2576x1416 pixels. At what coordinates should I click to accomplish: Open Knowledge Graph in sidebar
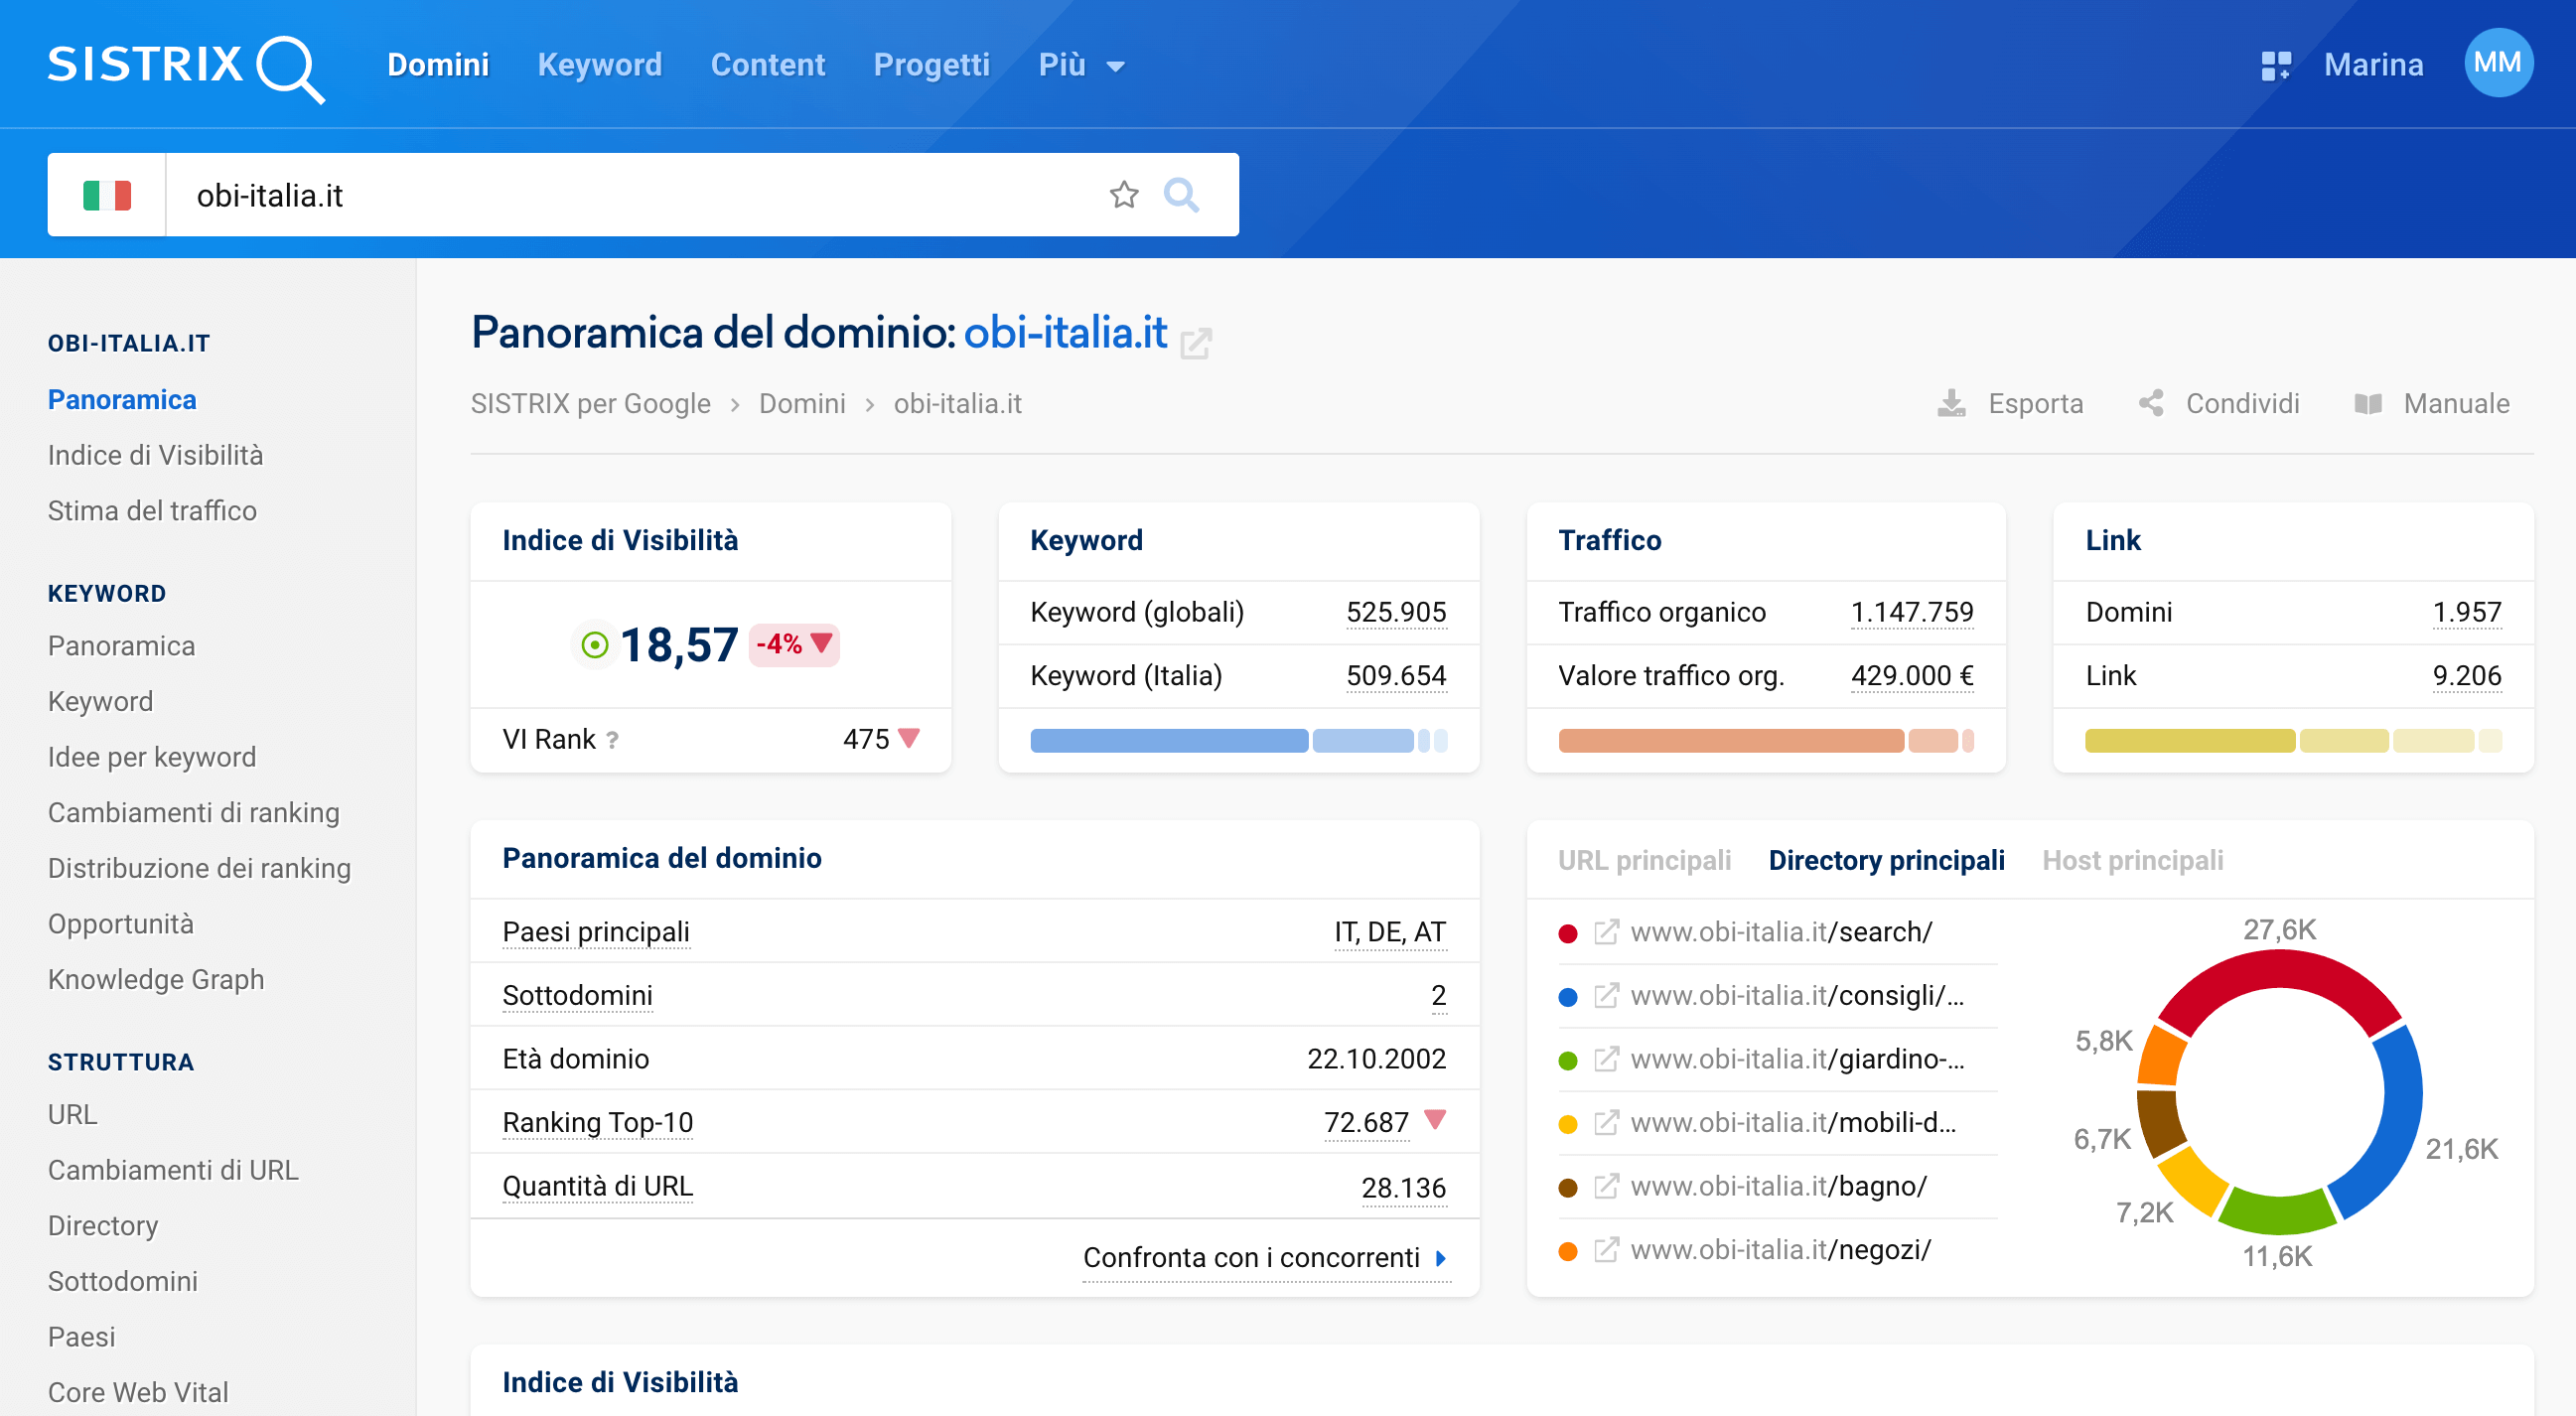pyautogui.click(x=156, y=979)
